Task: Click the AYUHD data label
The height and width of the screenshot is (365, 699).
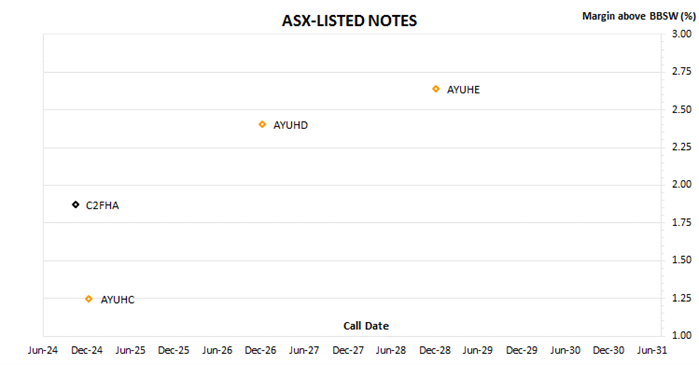Action: click(x=290, y=125)
